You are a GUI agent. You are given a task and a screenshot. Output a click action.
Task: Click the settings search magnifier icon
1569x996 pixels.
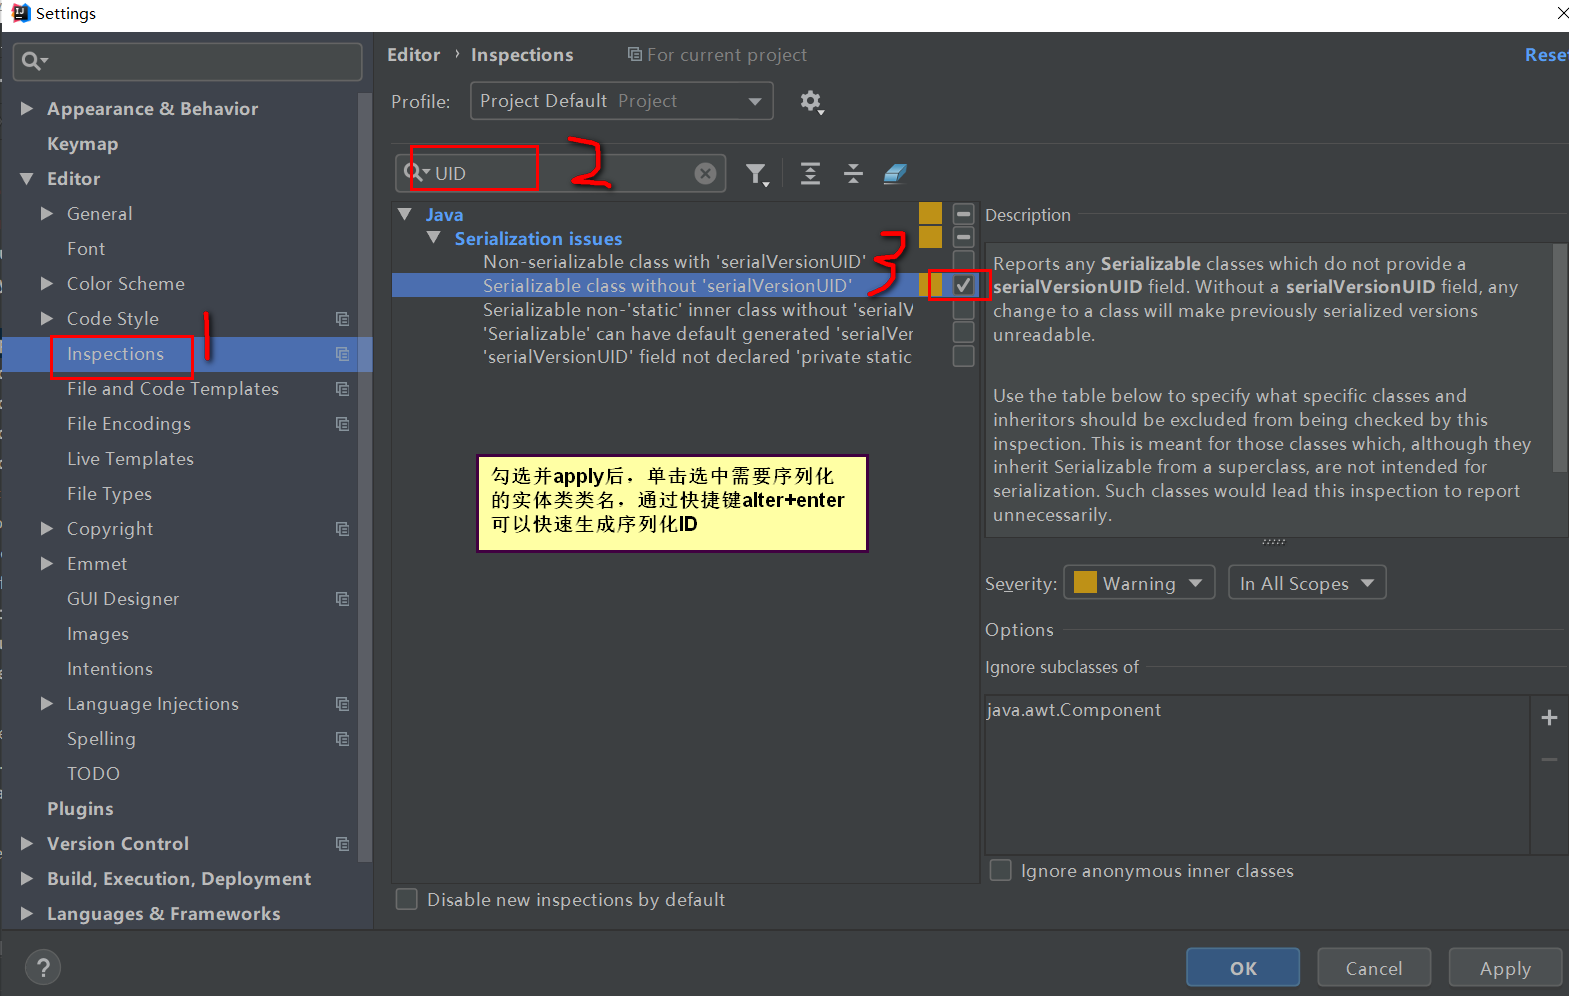[x=34, y=62]
